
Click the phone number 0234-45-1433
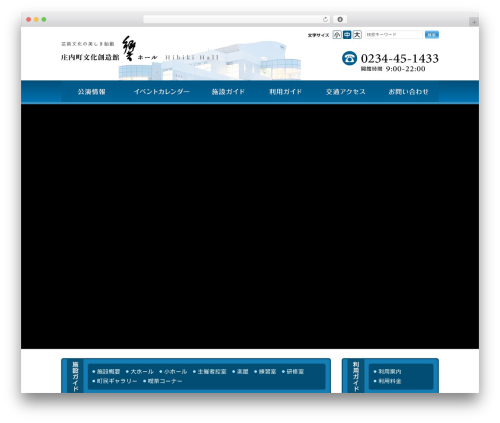[400, 58]
